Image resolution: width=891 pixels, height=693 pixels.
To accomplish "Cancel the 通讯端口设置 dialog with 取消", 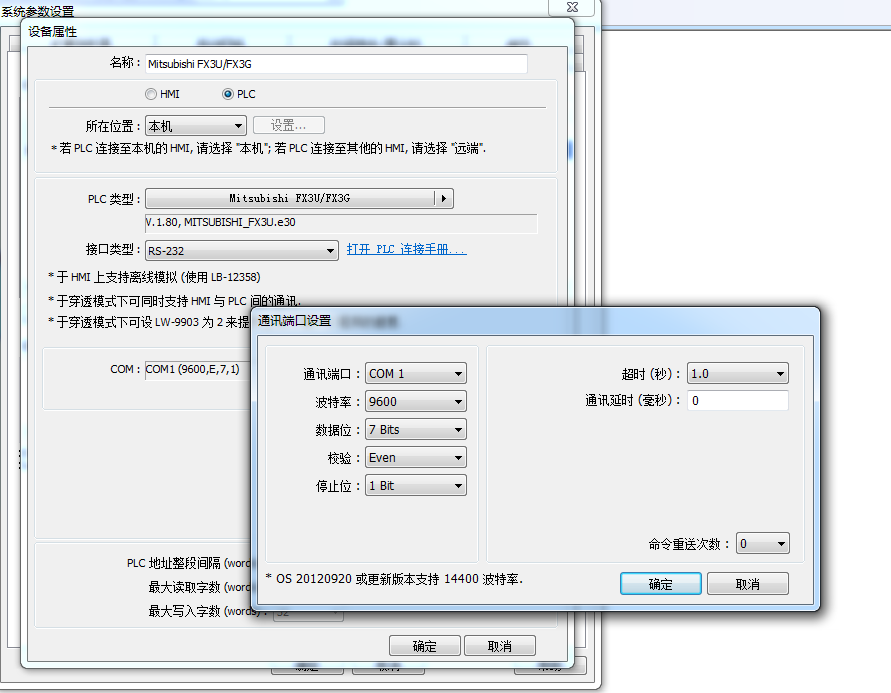I will pyautogui.click(x=747, y=584).
